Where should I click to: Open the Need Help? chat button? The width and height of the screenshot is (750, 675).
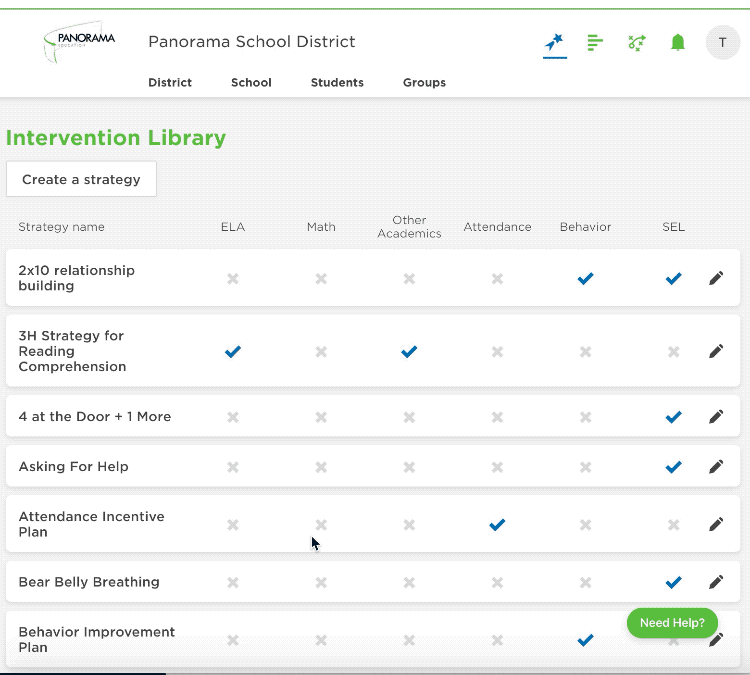[672, 623]
